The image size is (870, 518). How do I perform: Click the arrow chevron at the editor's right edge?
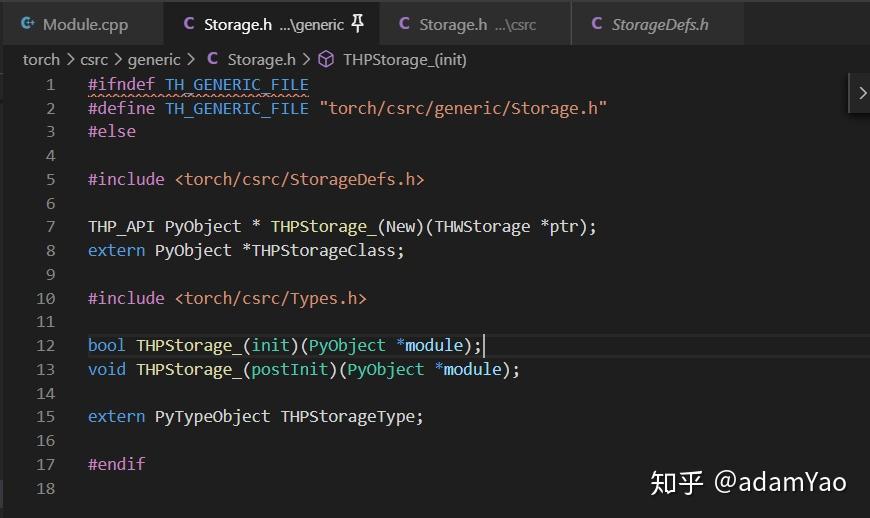point(861,92)
